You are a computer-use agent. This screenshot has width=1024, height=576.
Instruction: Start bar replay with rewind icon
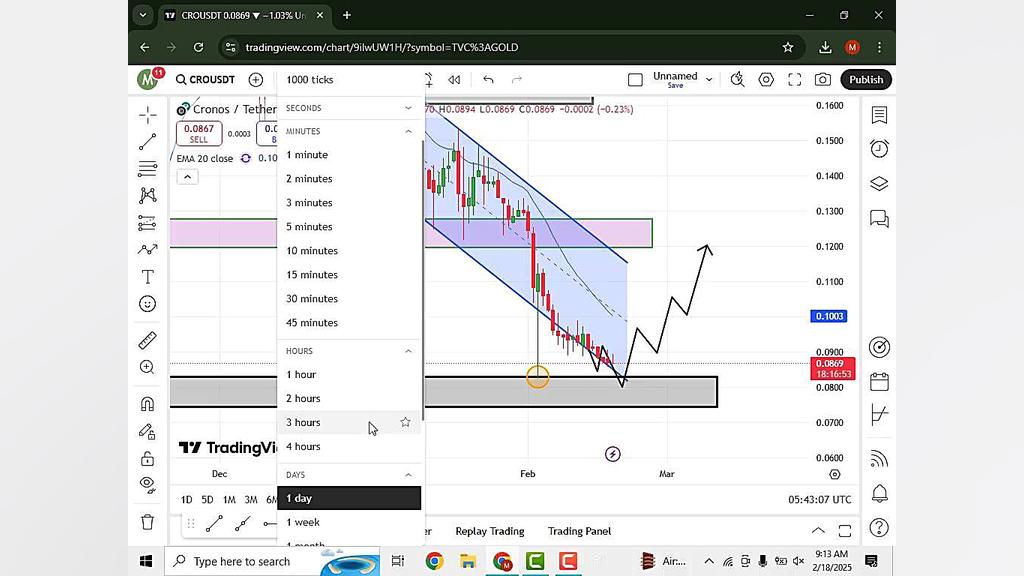coord(454,80)
